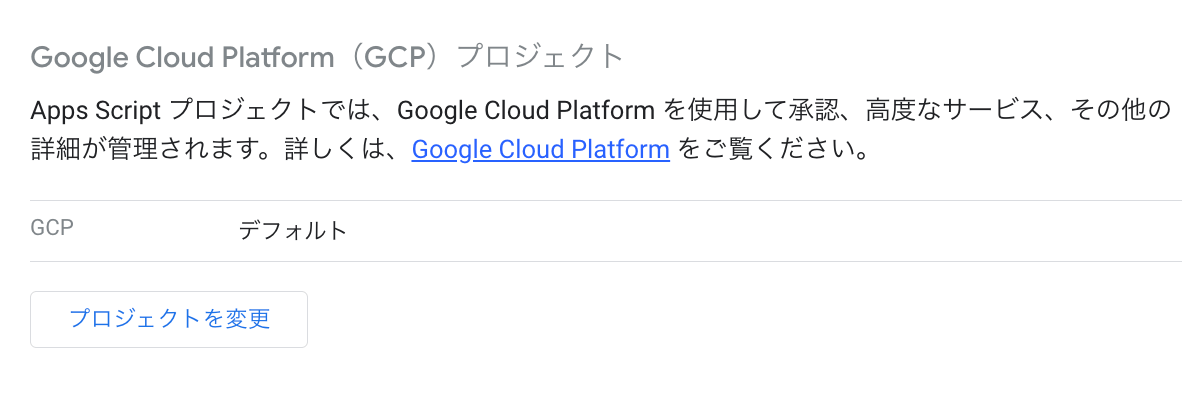
Task: Select the GCP row label
Action: click(x=52, y=228)
